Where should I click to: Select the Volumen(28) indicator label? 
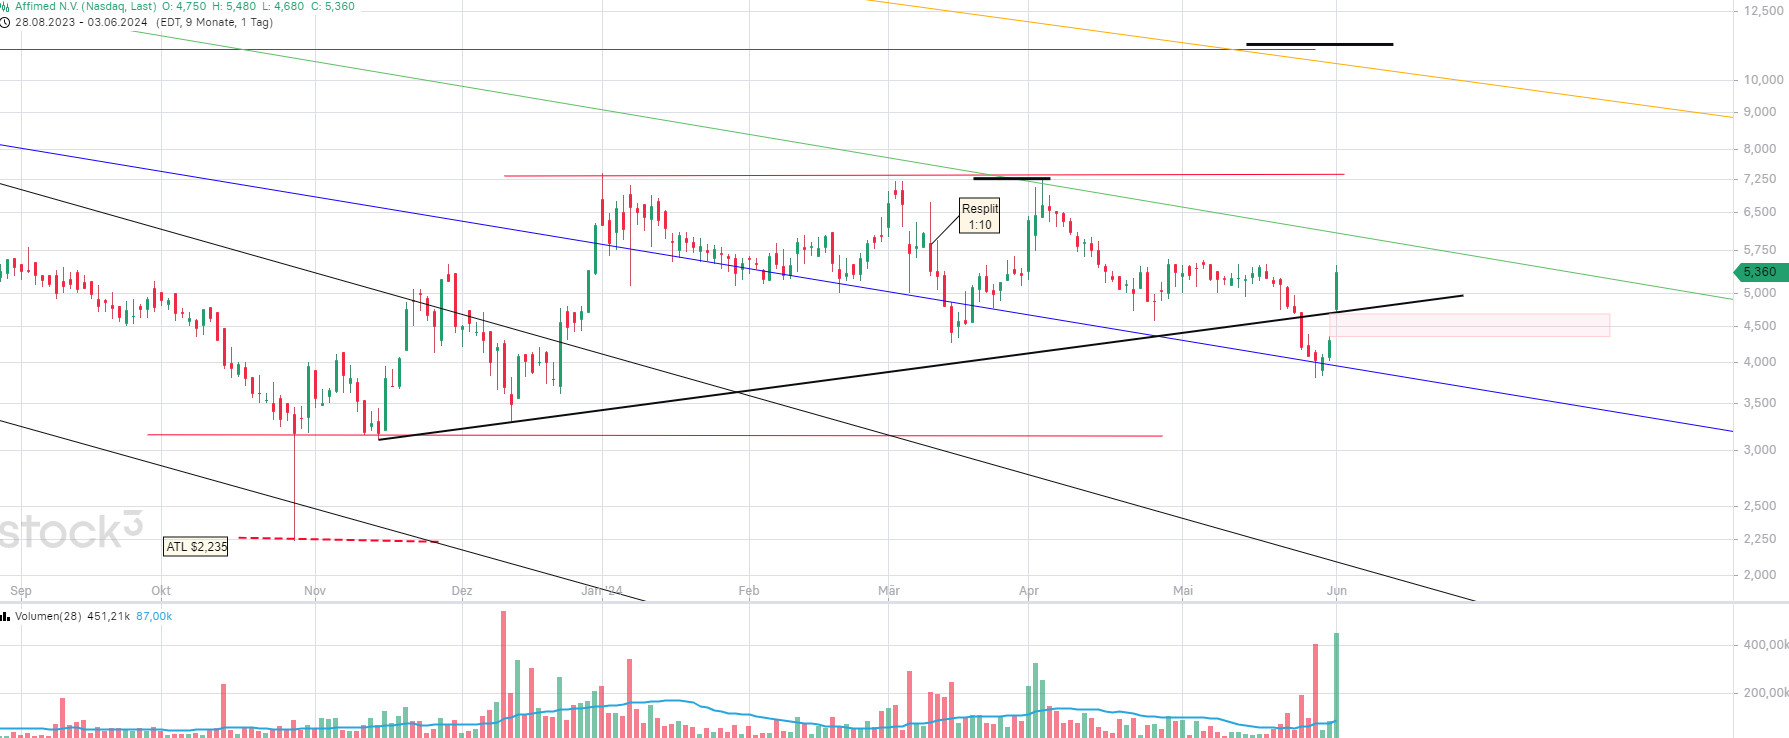click(x=48, y=616)
